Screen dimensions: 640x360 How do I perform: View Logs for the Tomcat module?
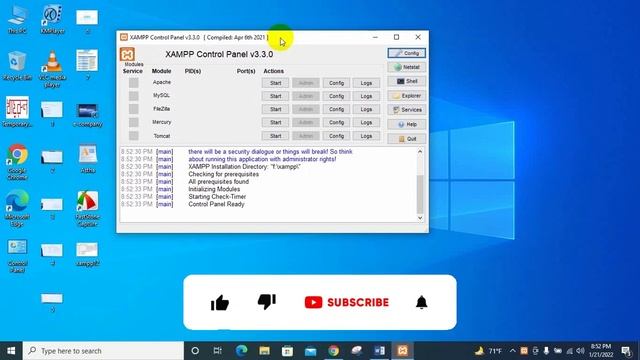click(x=366, y=136)
